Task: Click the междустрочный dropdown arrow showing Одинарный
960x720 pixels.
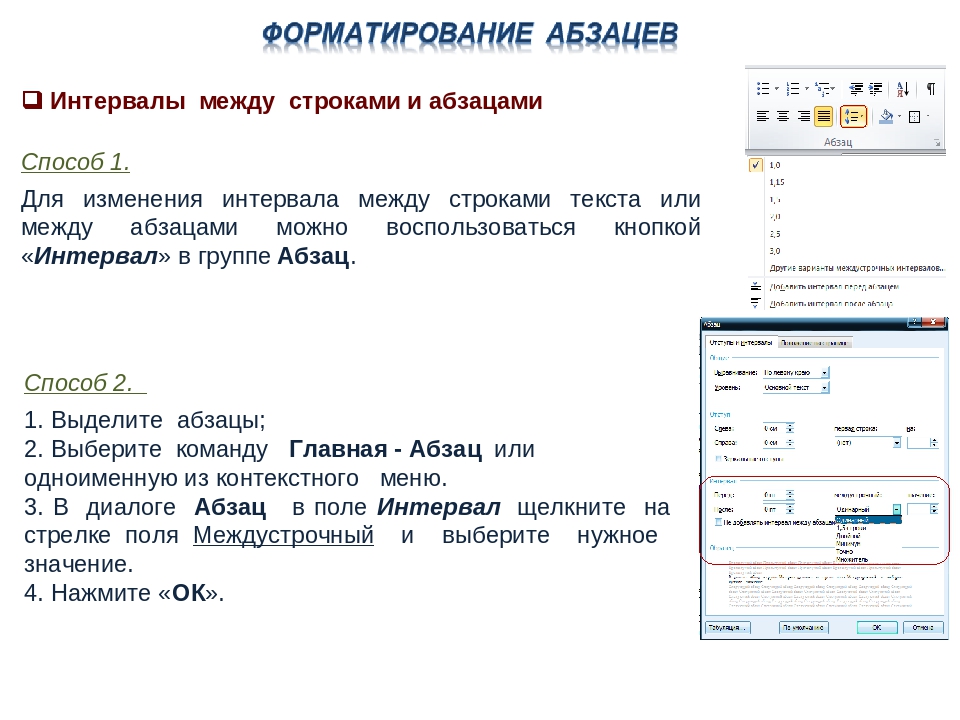Action: (896, 509)
